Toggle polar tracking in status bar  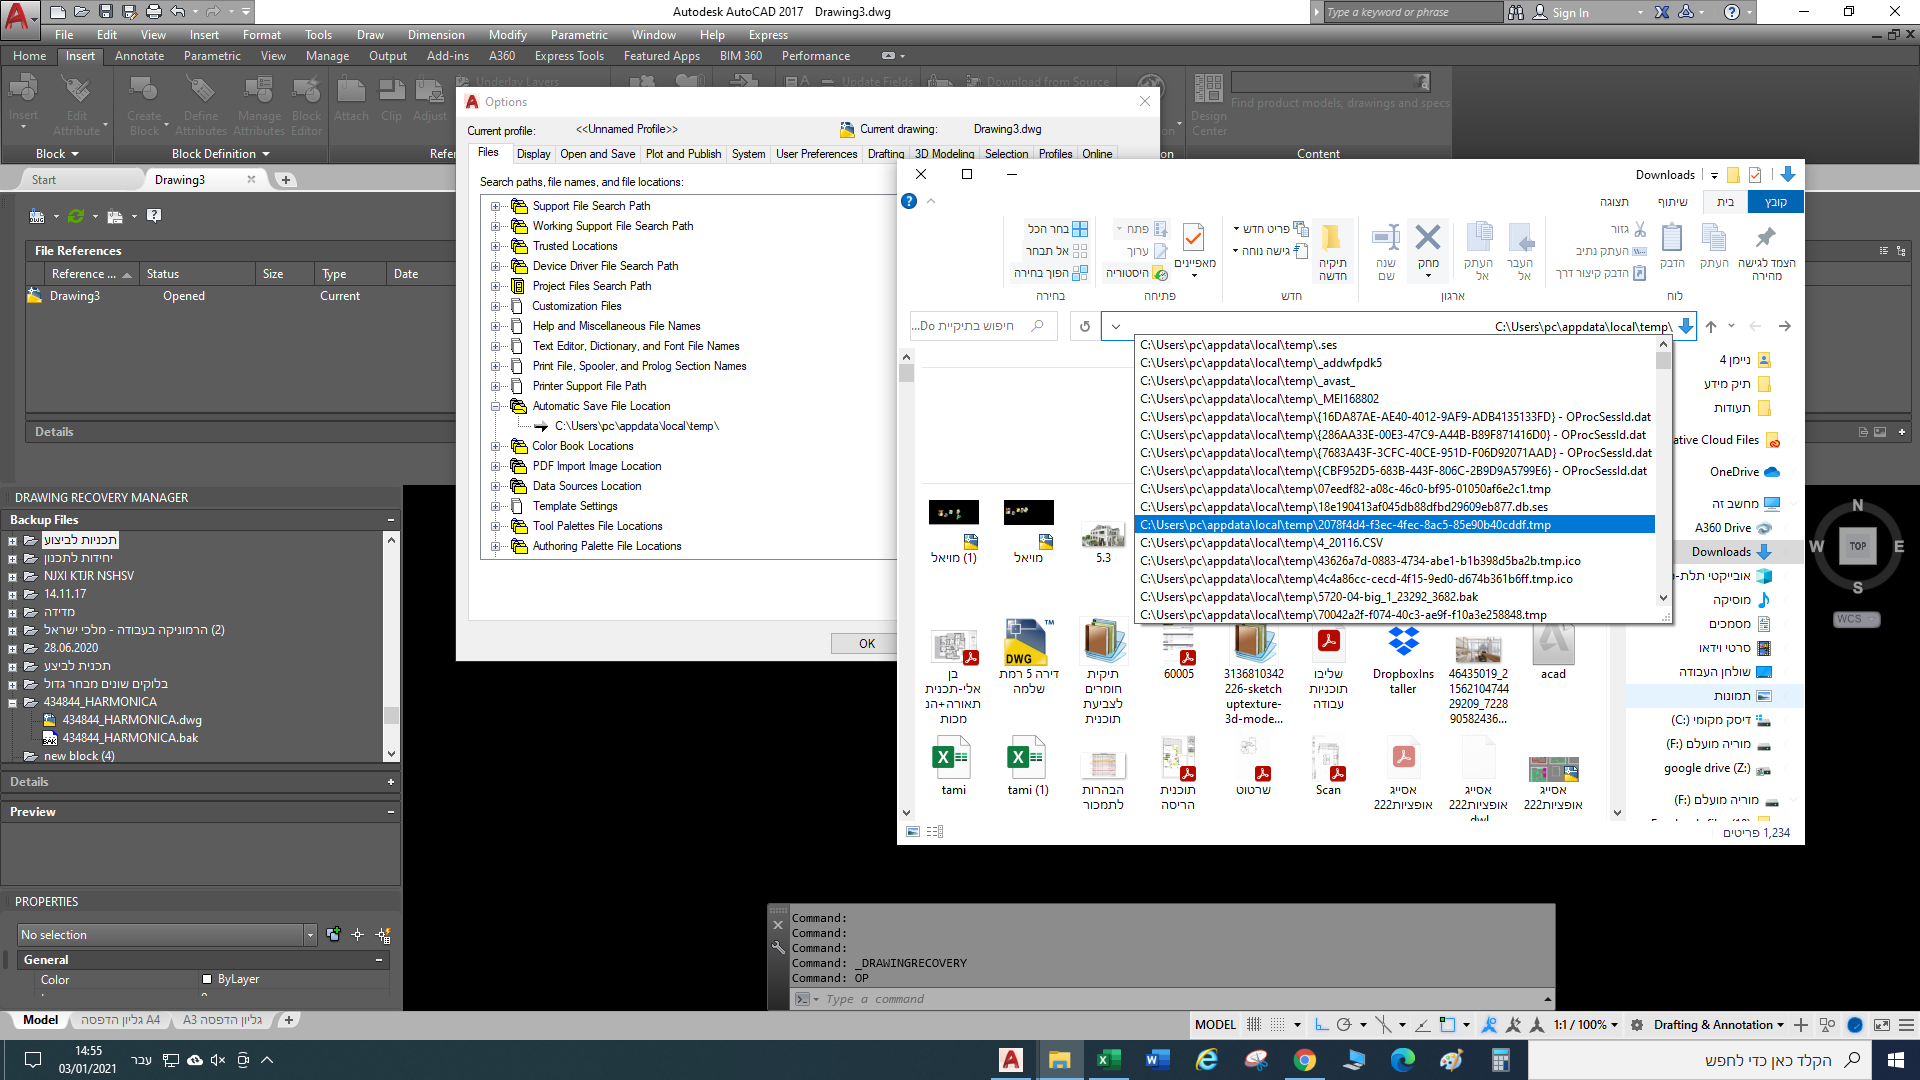click(1344, 1025)
